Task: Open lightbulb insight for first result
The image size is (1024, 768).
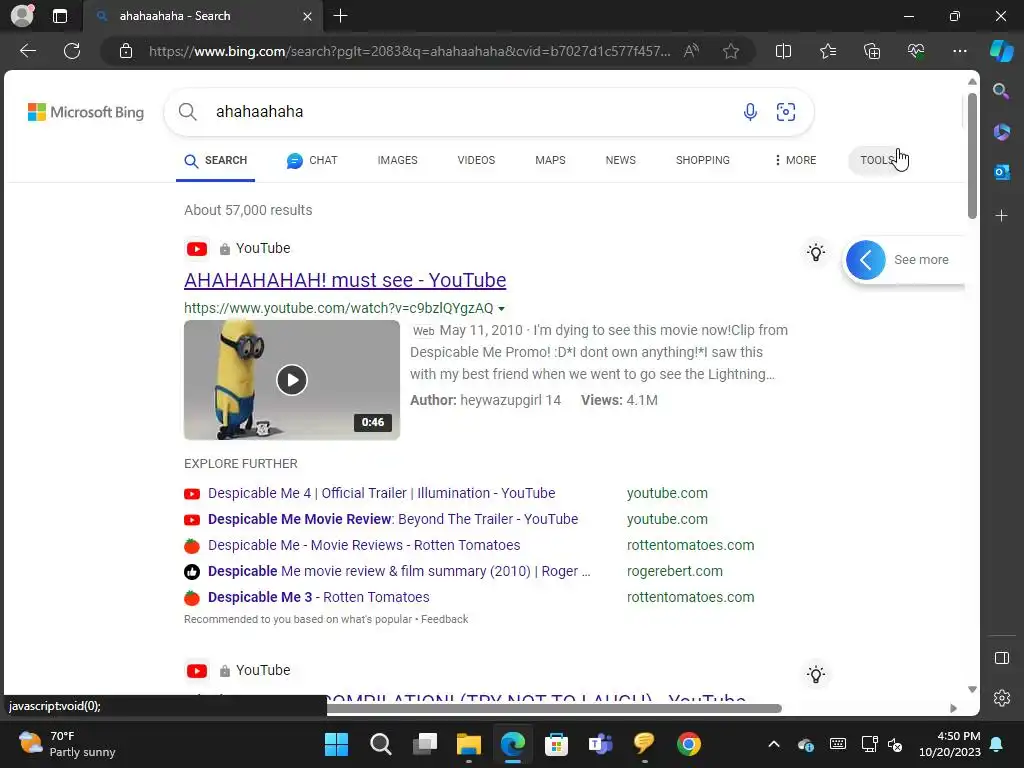Action: coord(816,252)
